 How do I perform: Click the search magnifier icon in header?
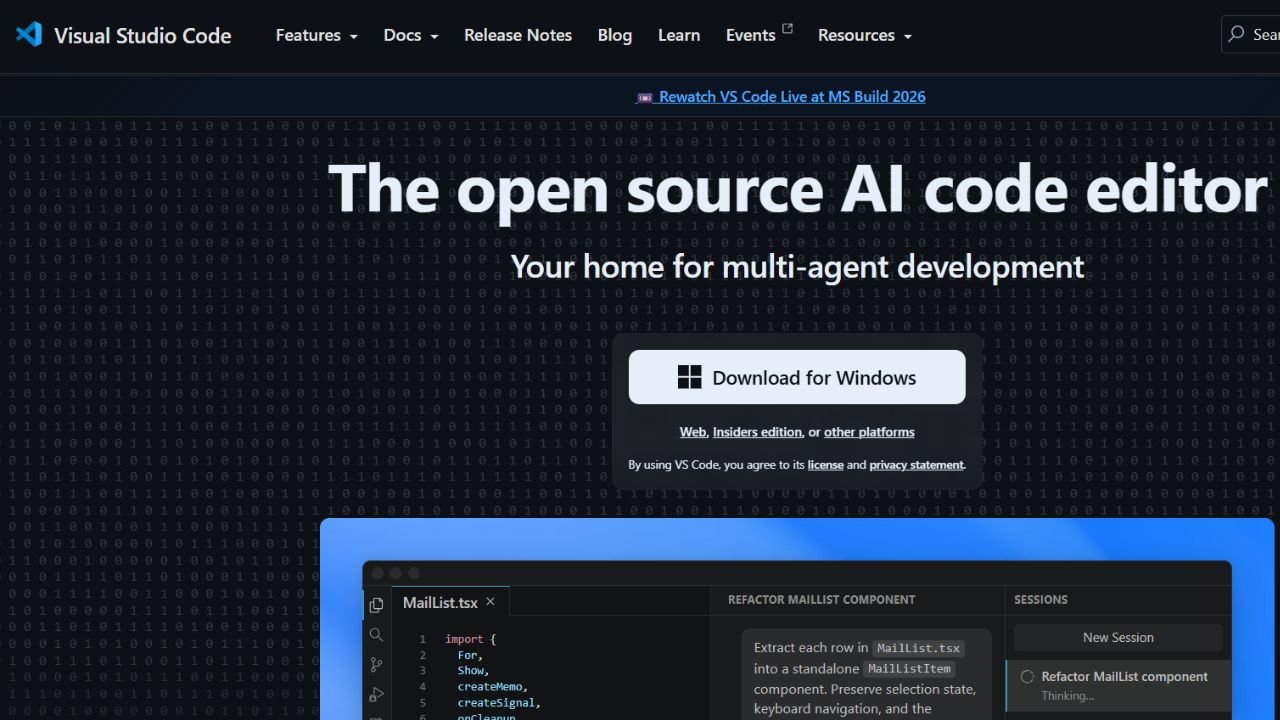pos(1238,34)
